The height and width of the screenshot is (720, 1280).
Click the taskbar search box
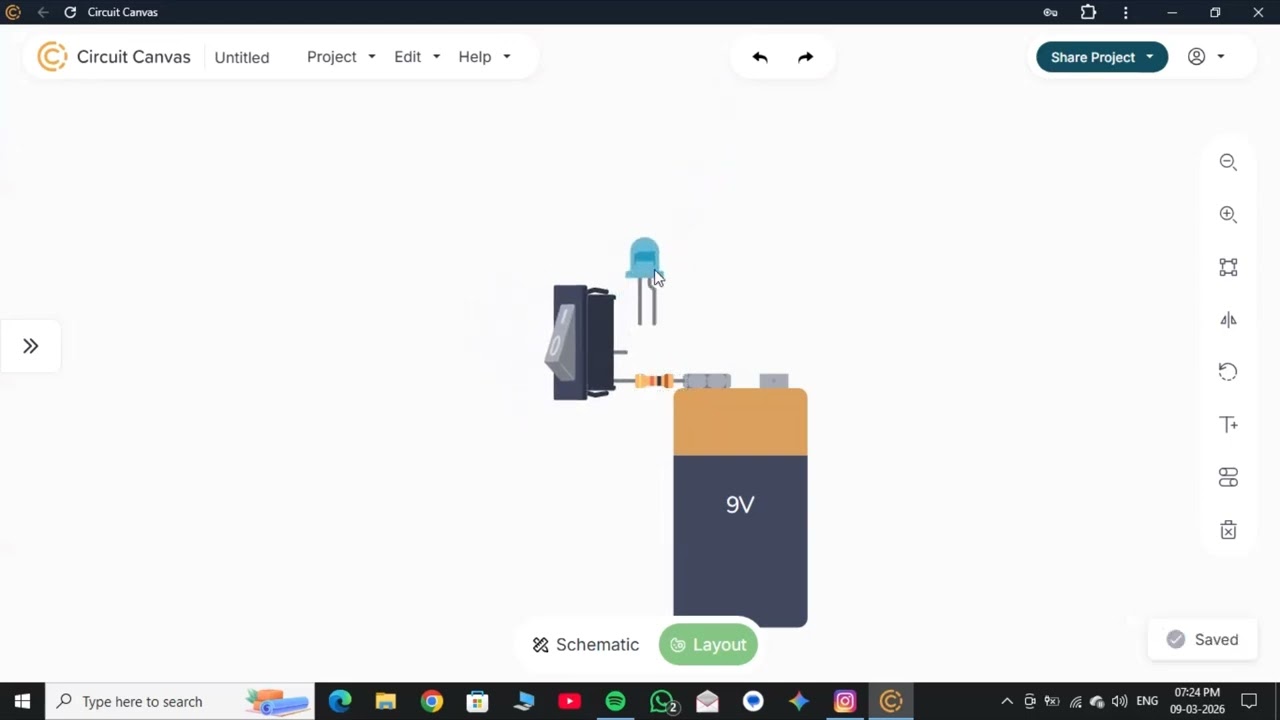click(180, 701)
